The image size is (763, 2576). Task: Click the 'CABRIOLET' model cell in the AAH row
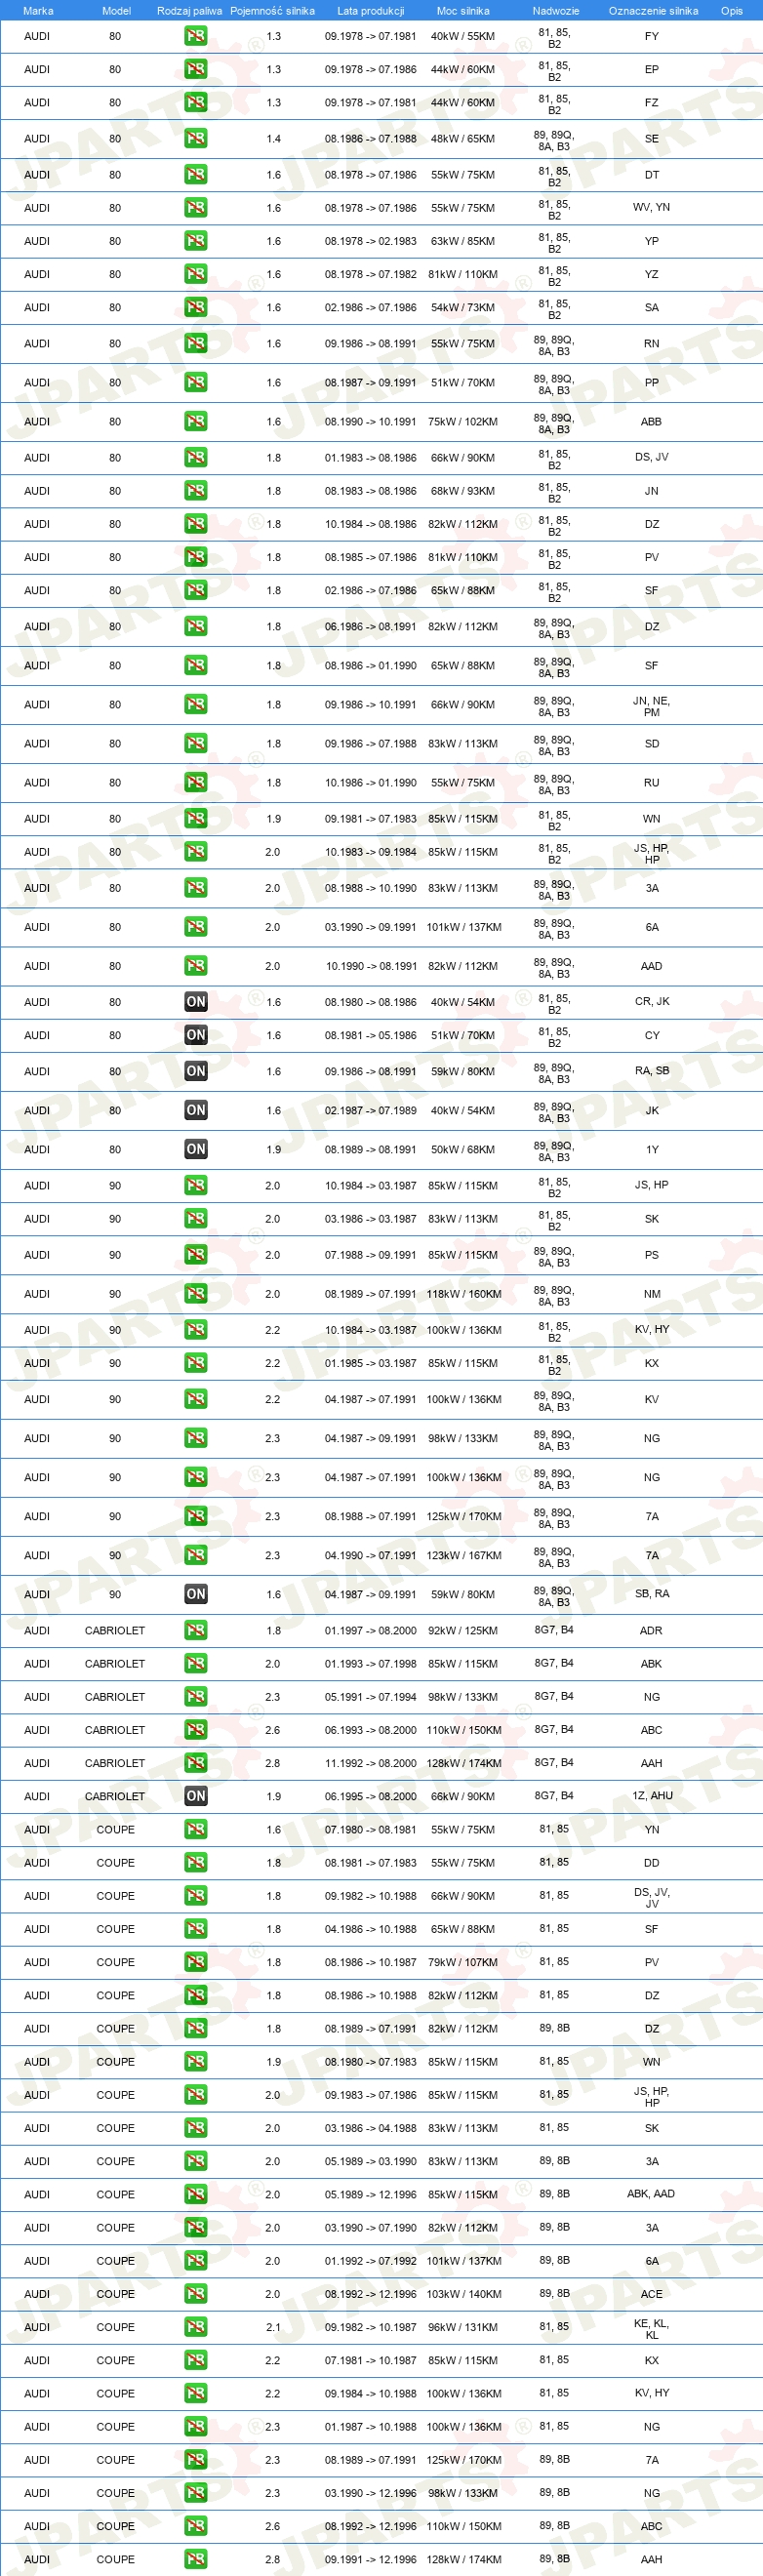pyautogui.click(x=115, y=1763)
